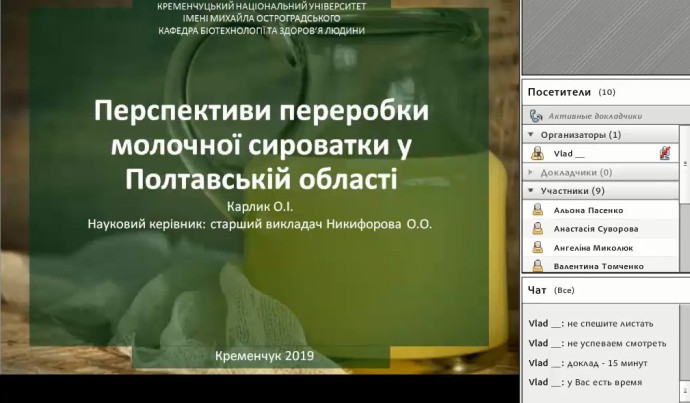Screen dimensions: 690x403
Task: Click Альона Пасенко's participant avatar icon
Action: (x=537, y=210)
